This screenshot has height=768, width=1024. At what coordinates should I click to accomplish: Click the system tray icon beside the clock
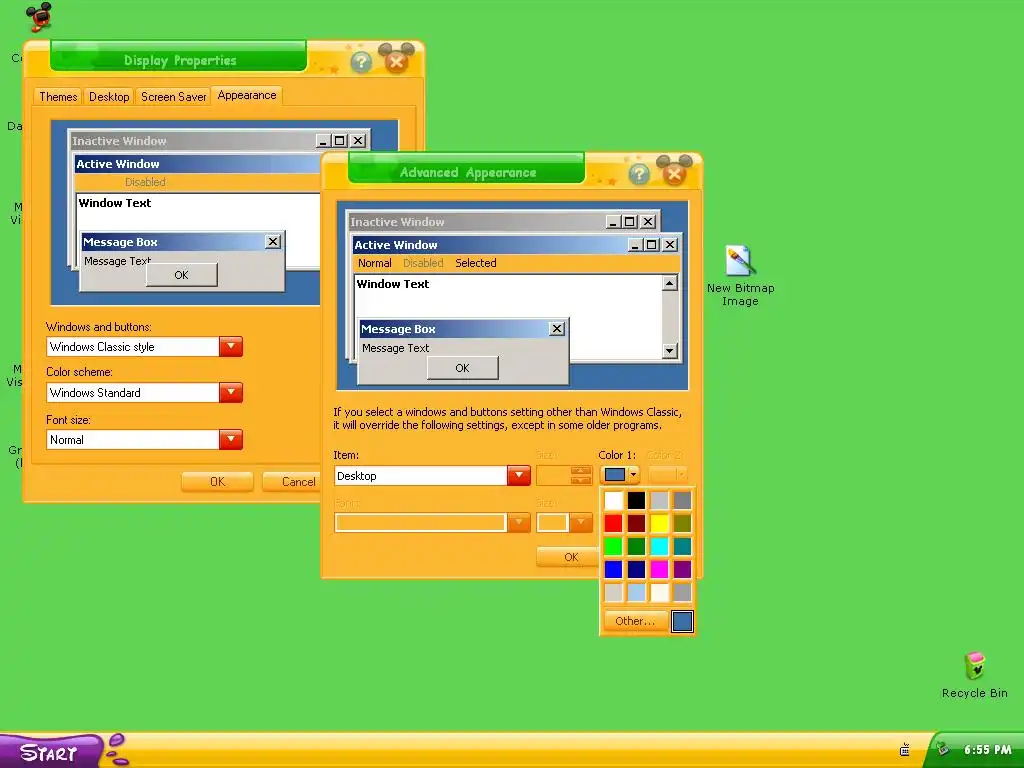click(x=942, y=749)
